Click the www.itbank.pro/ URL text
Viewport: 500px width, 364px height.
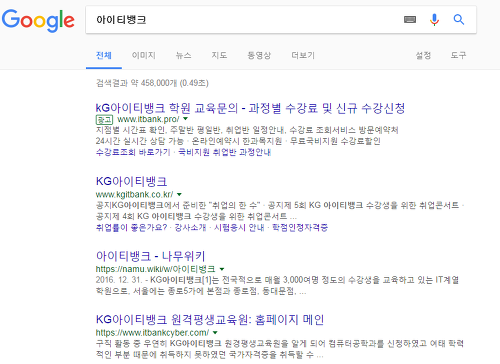[x=148, y=119]
